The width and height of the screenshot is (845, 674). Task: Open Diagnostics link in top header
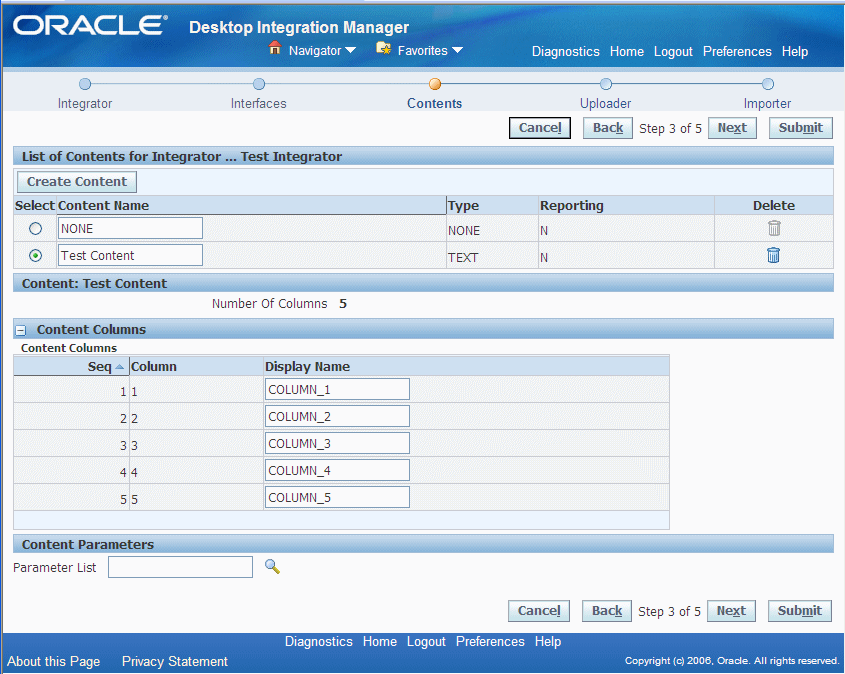tap(565, 52)
